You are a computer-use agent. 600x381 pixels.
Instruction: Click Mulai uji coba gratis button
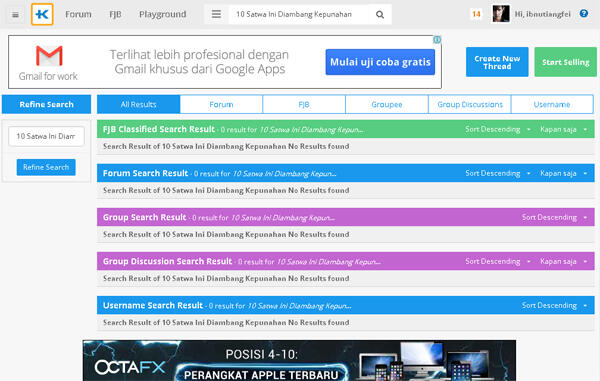click(380, 62)
